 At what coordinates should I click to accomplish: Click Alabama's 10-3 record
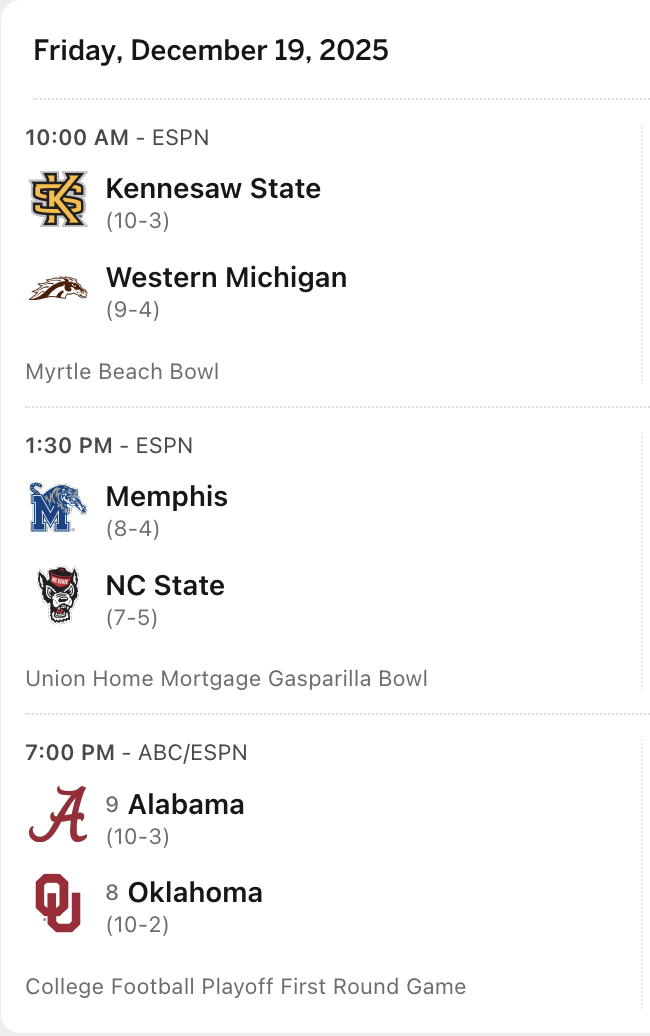tap(138, 836)
